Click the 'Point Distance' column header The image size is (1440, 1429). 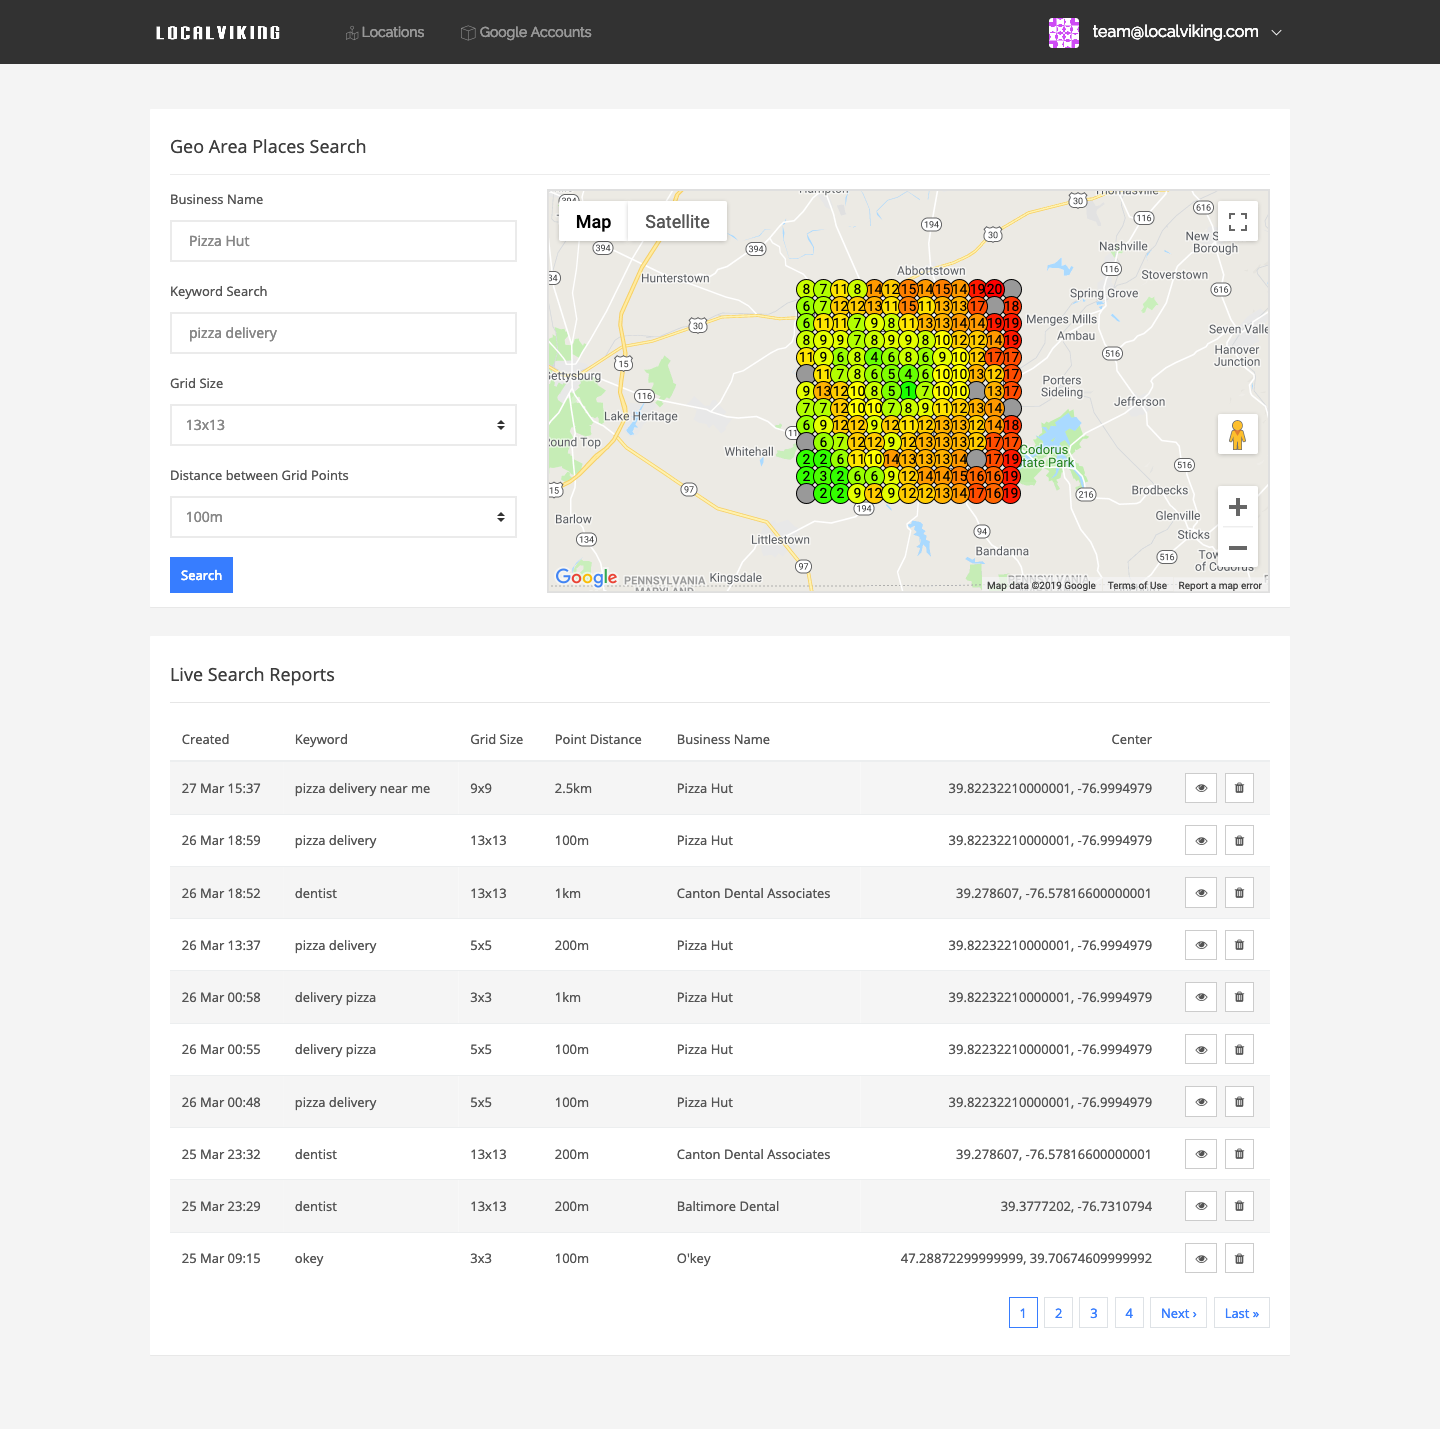(x=598, y=739)
